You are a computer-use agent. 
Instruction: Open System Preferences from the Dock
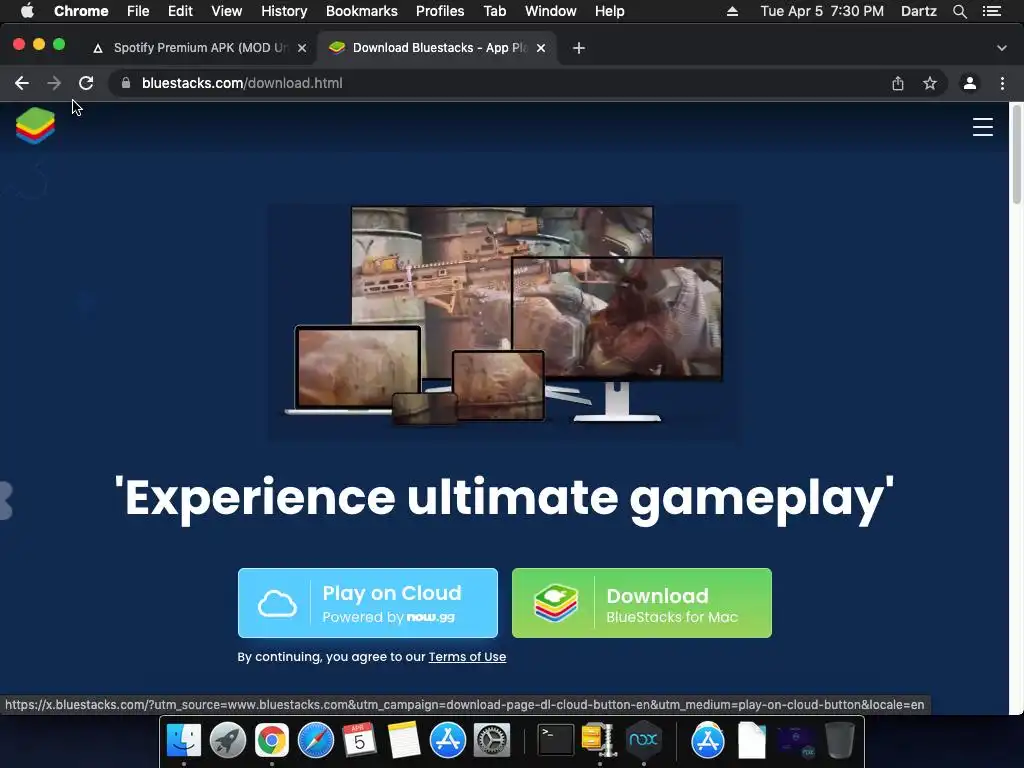click(492, 740)
